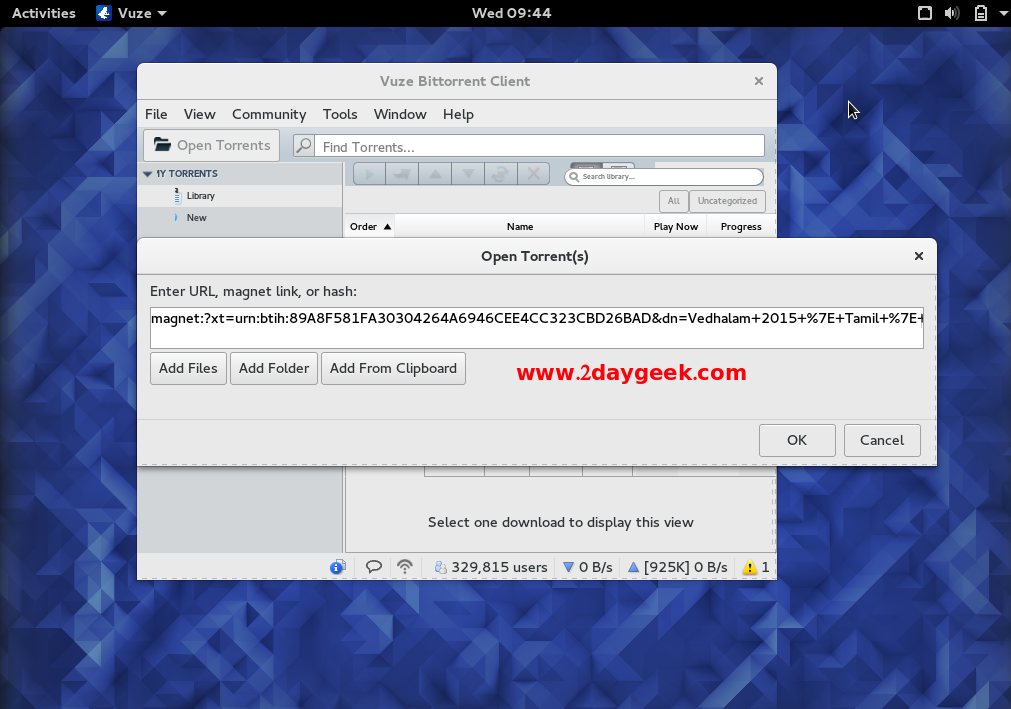Image resolution: width=1011 pixels, height=709 pixels.
Task: Click the start/stop refresh arrows toolbar icon
Action: 500,174
